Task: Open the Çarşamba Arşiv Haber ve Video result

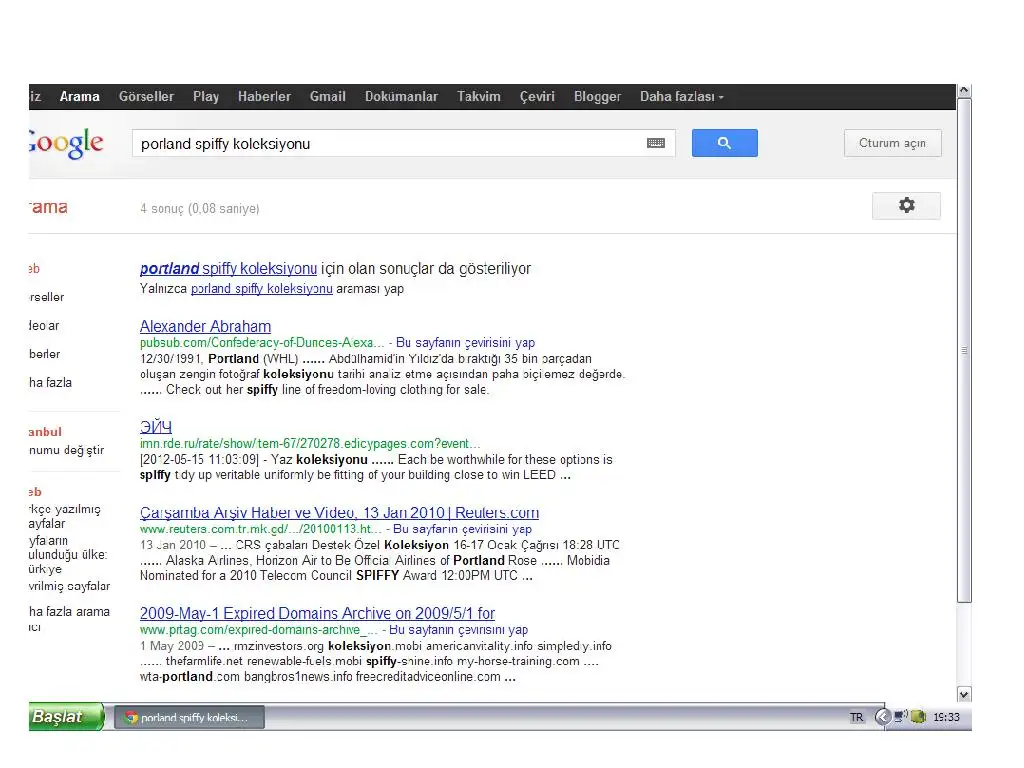Action: pos(339,513)
